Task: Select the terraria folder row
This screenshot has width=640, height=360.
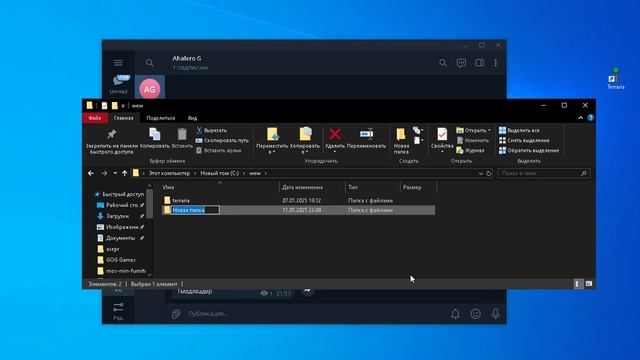Action: click(298, 200)
